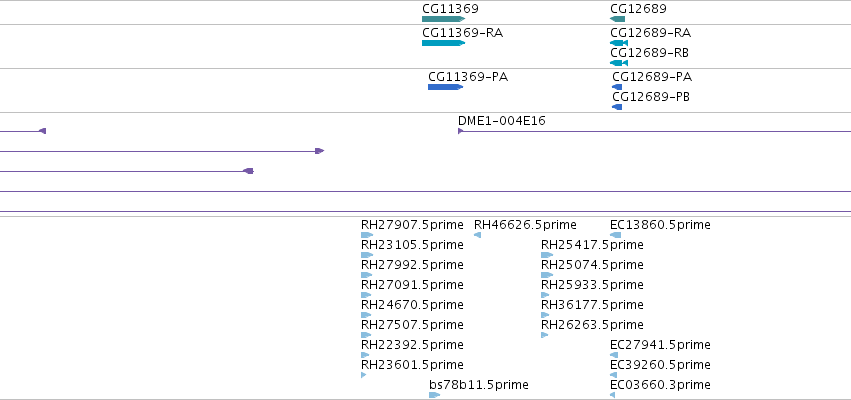851x400 pixels.
Task: Select the CG11369 gene arrow
Action: (x=443, y=19)
